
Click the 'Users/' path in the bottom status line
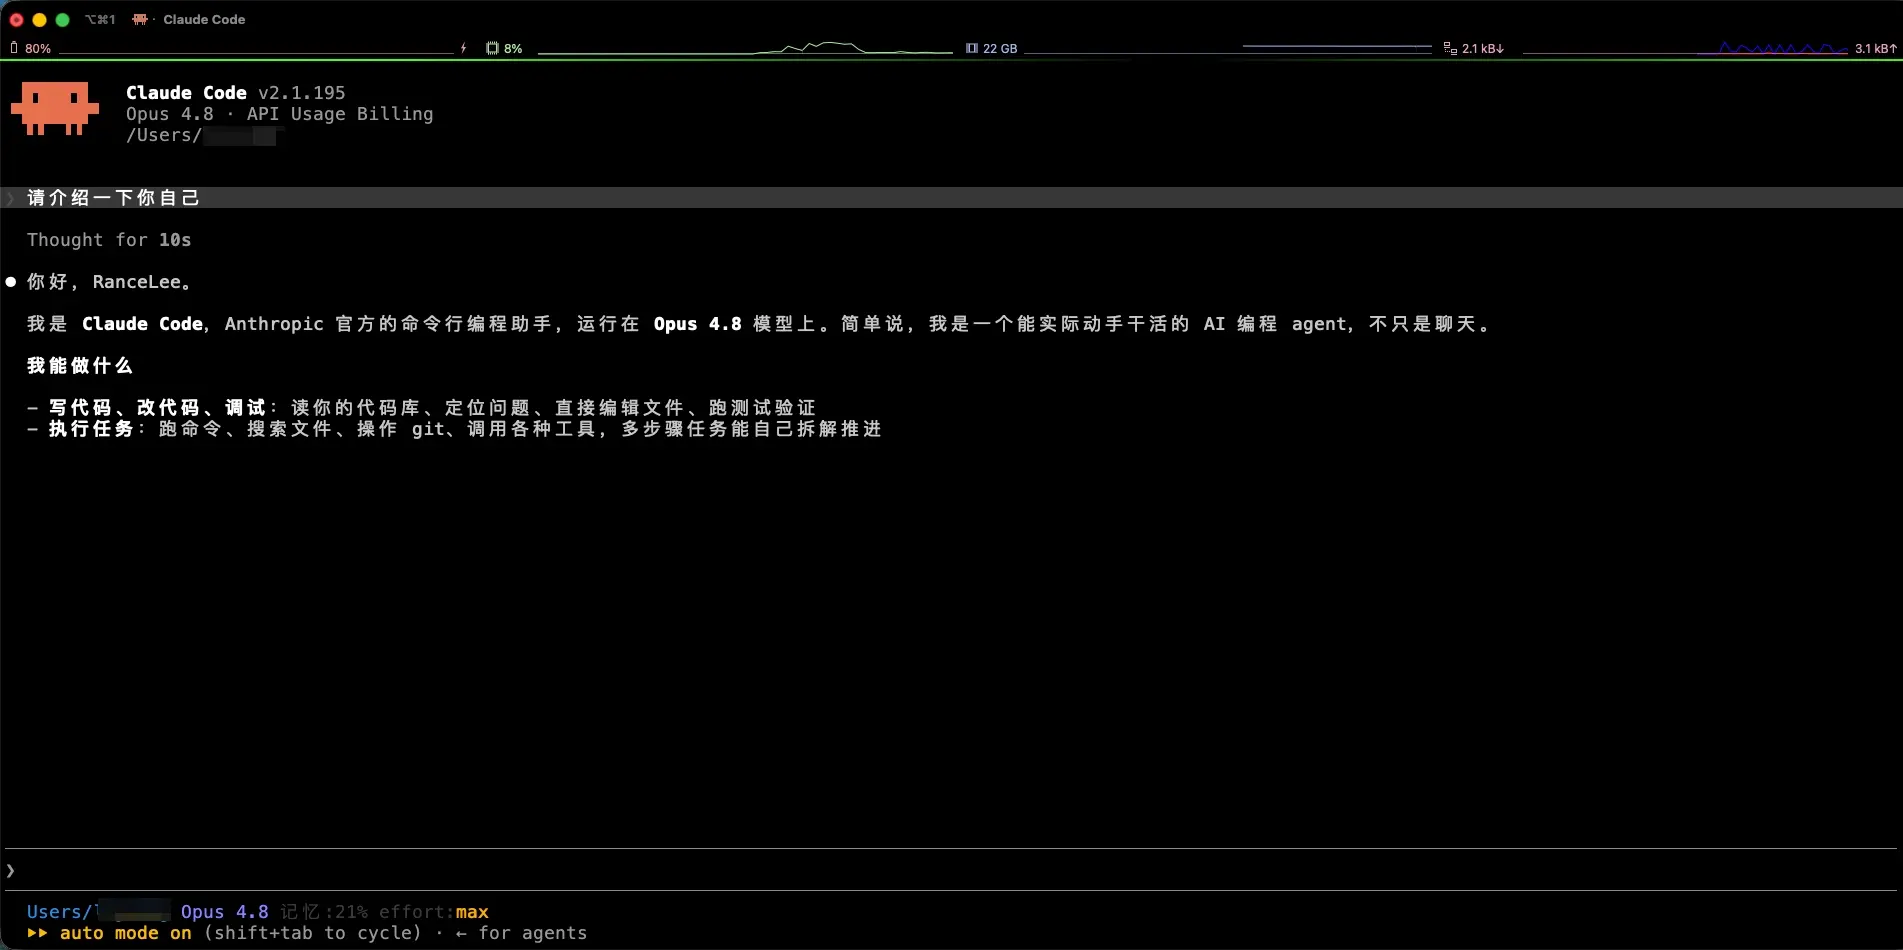point(61,912)
